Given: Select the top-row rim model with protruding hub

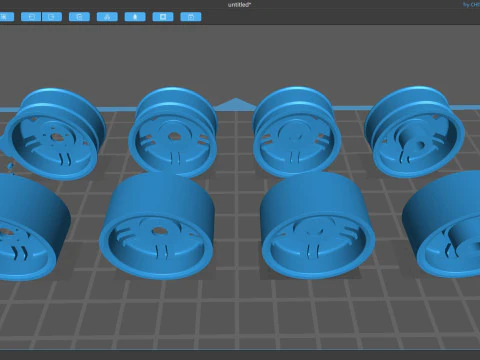Looking at the screenshot, I should (x=414, y=132).
